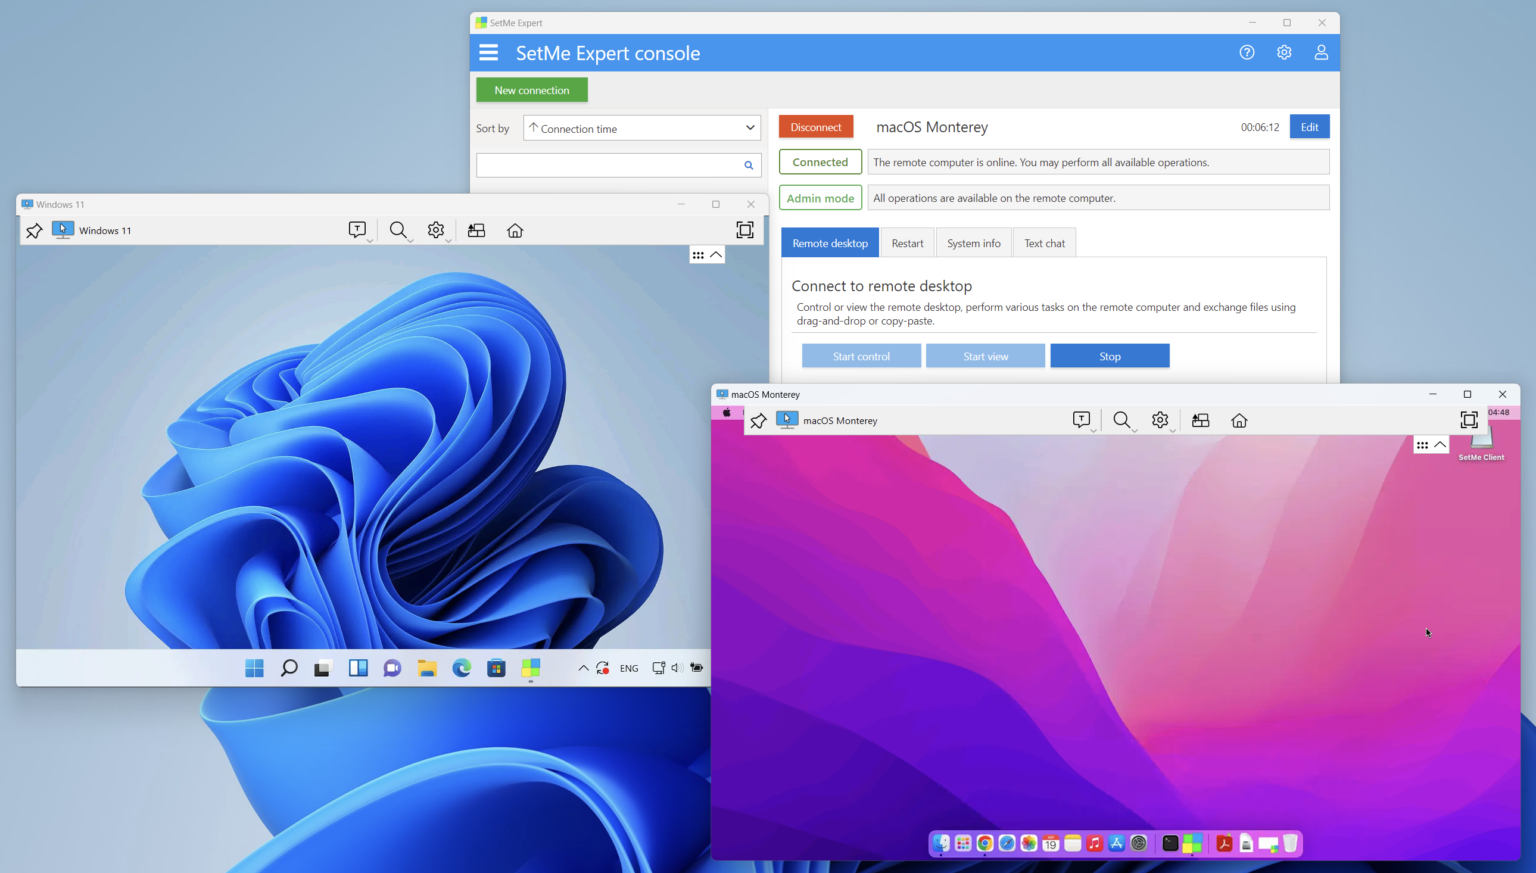Click the Stop button
The height and width of the screenshot is (873, 1536).
coord(1110,356)
